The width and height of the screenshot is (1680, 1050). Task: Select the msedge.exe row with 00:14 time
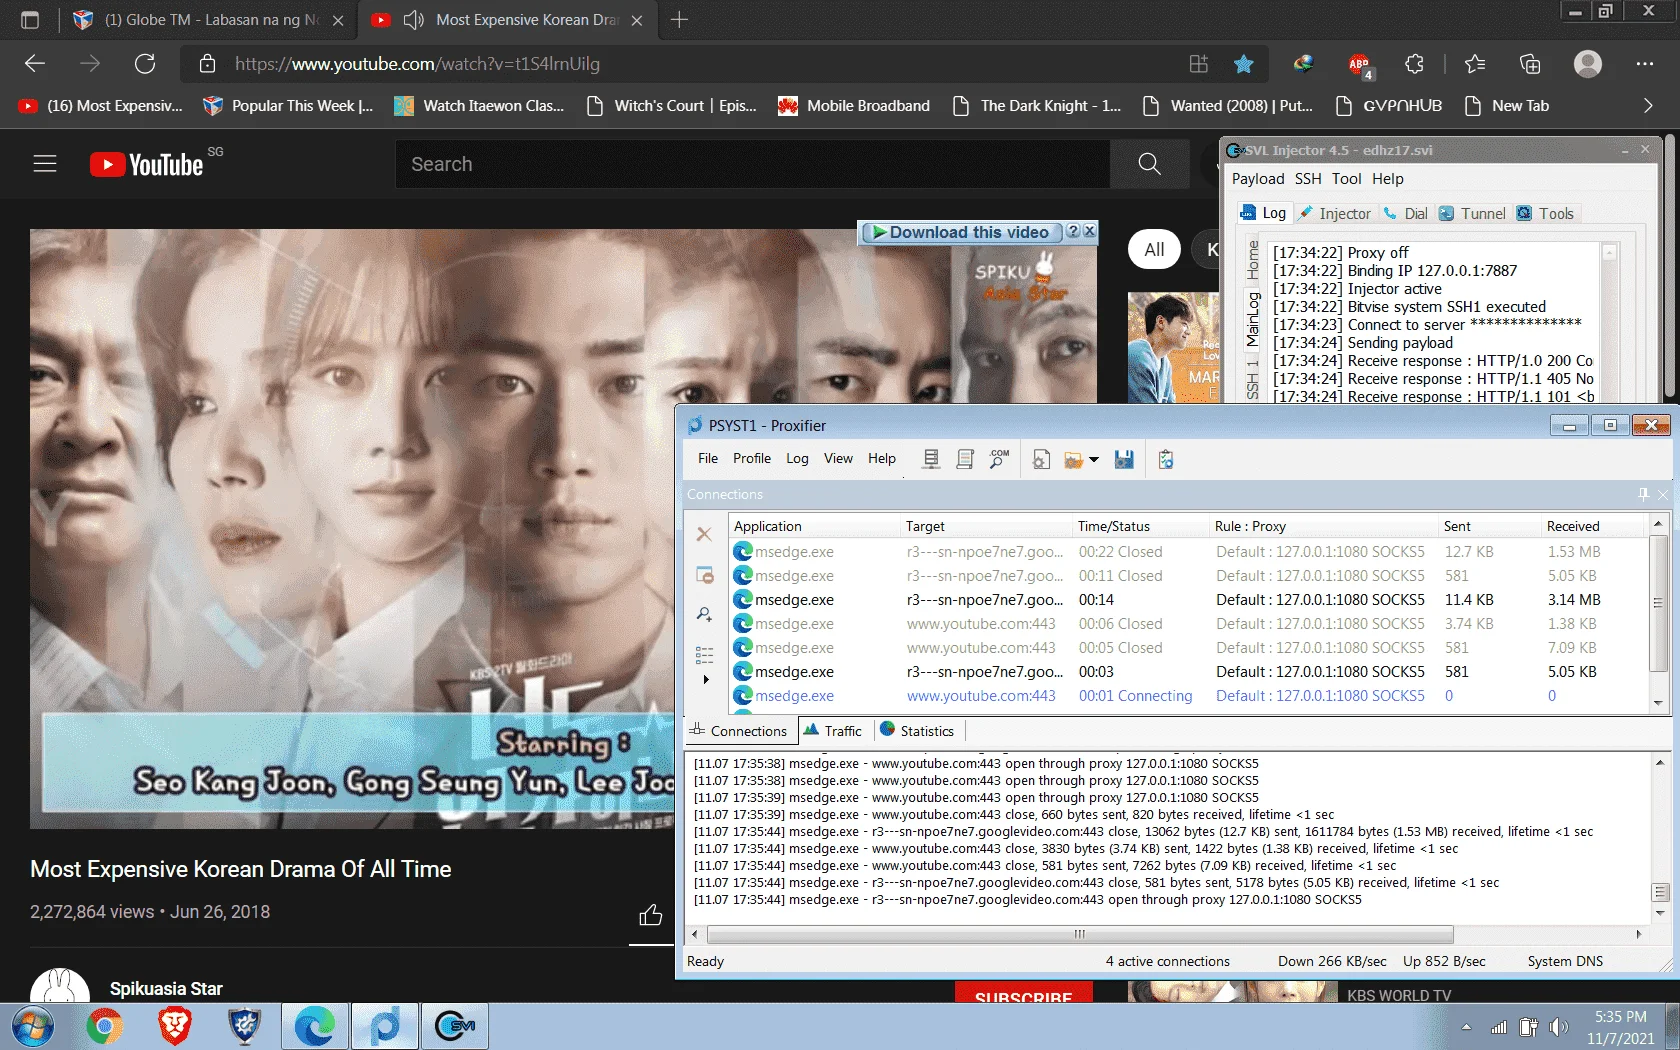click(1188, 600)
